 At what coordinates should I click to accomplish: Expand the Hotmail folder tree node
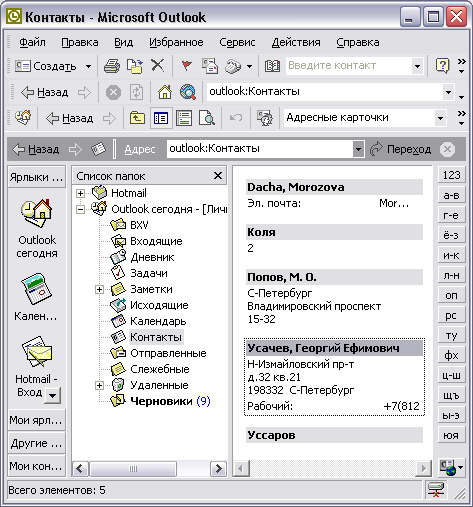80,193
